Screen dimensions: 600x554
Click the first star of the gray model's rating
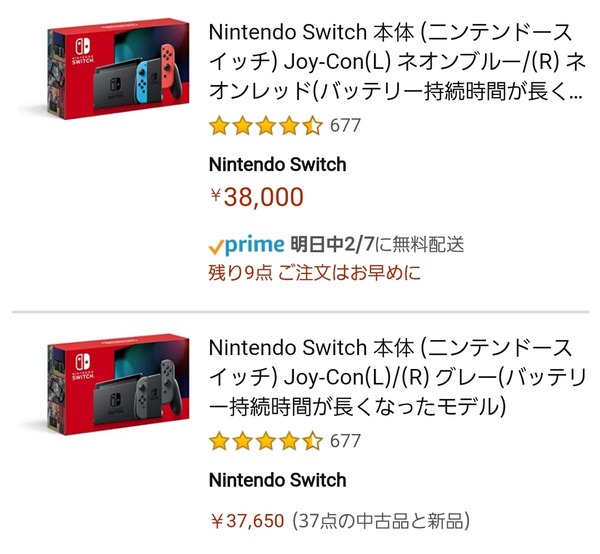point(219,440)
